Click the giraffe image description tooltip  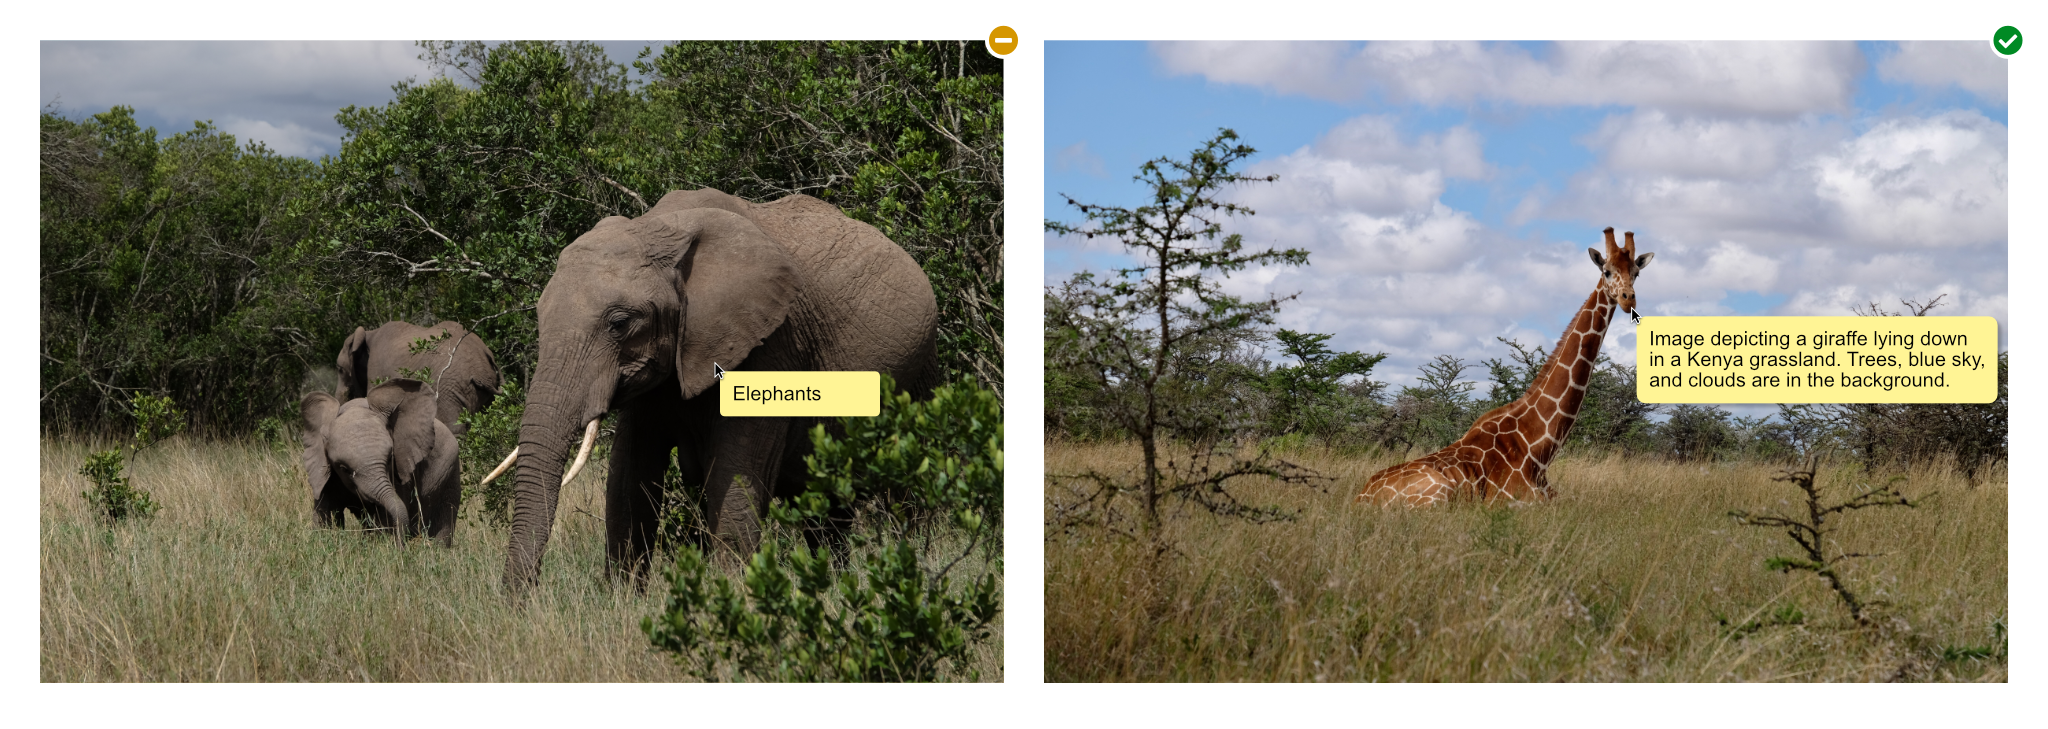pos(1816,360)
